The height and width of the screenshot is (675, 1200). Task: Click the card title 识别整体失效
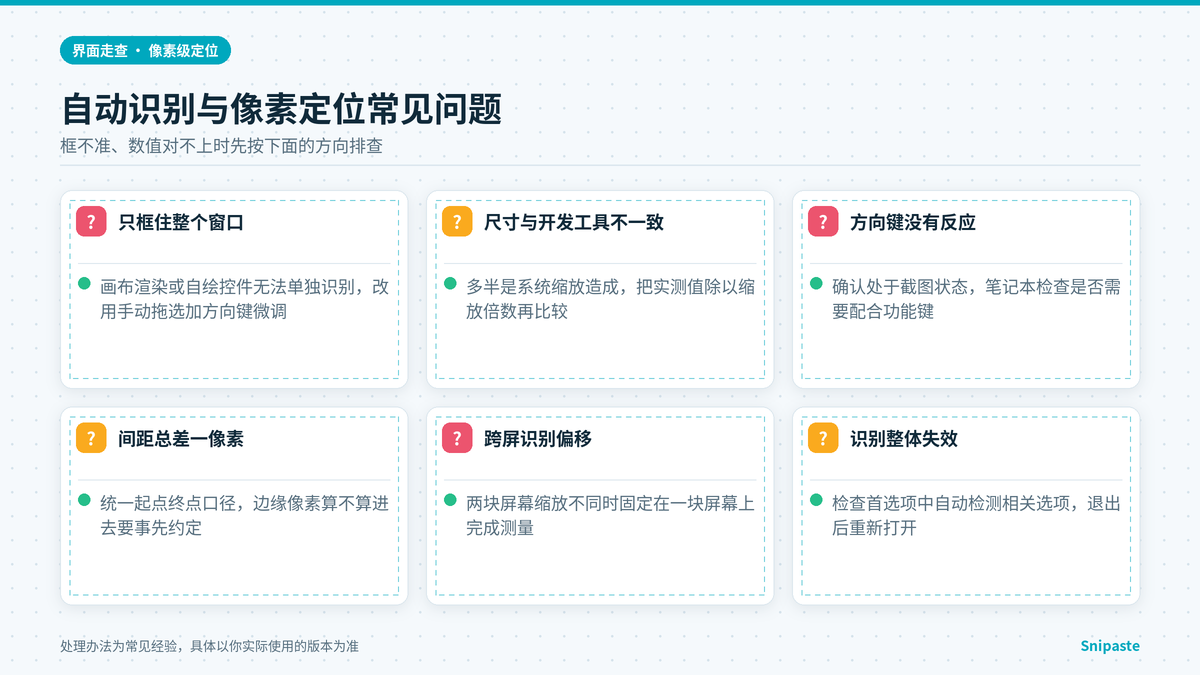[x=904, y=438]
